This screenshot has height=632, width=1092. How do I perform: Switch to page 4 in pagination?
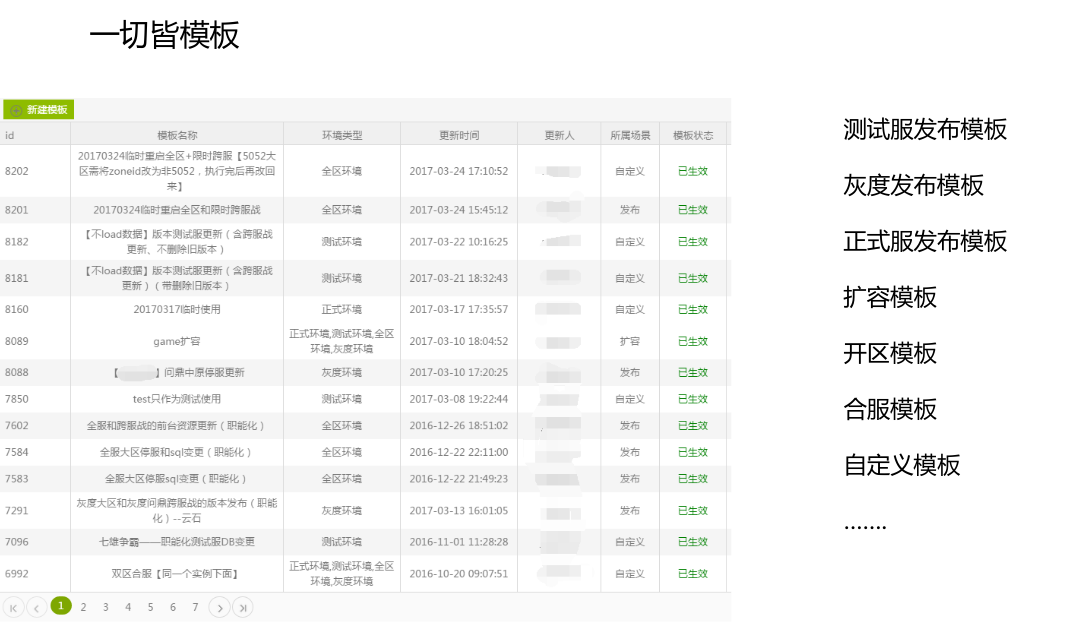coord(128,607)
